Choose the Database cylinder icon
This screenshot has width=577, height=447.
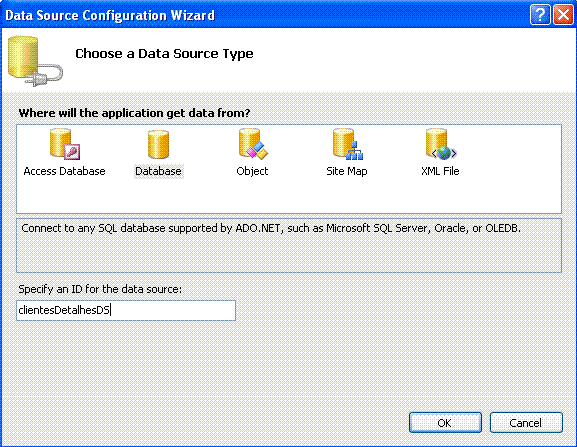click(x=158, y=144)
